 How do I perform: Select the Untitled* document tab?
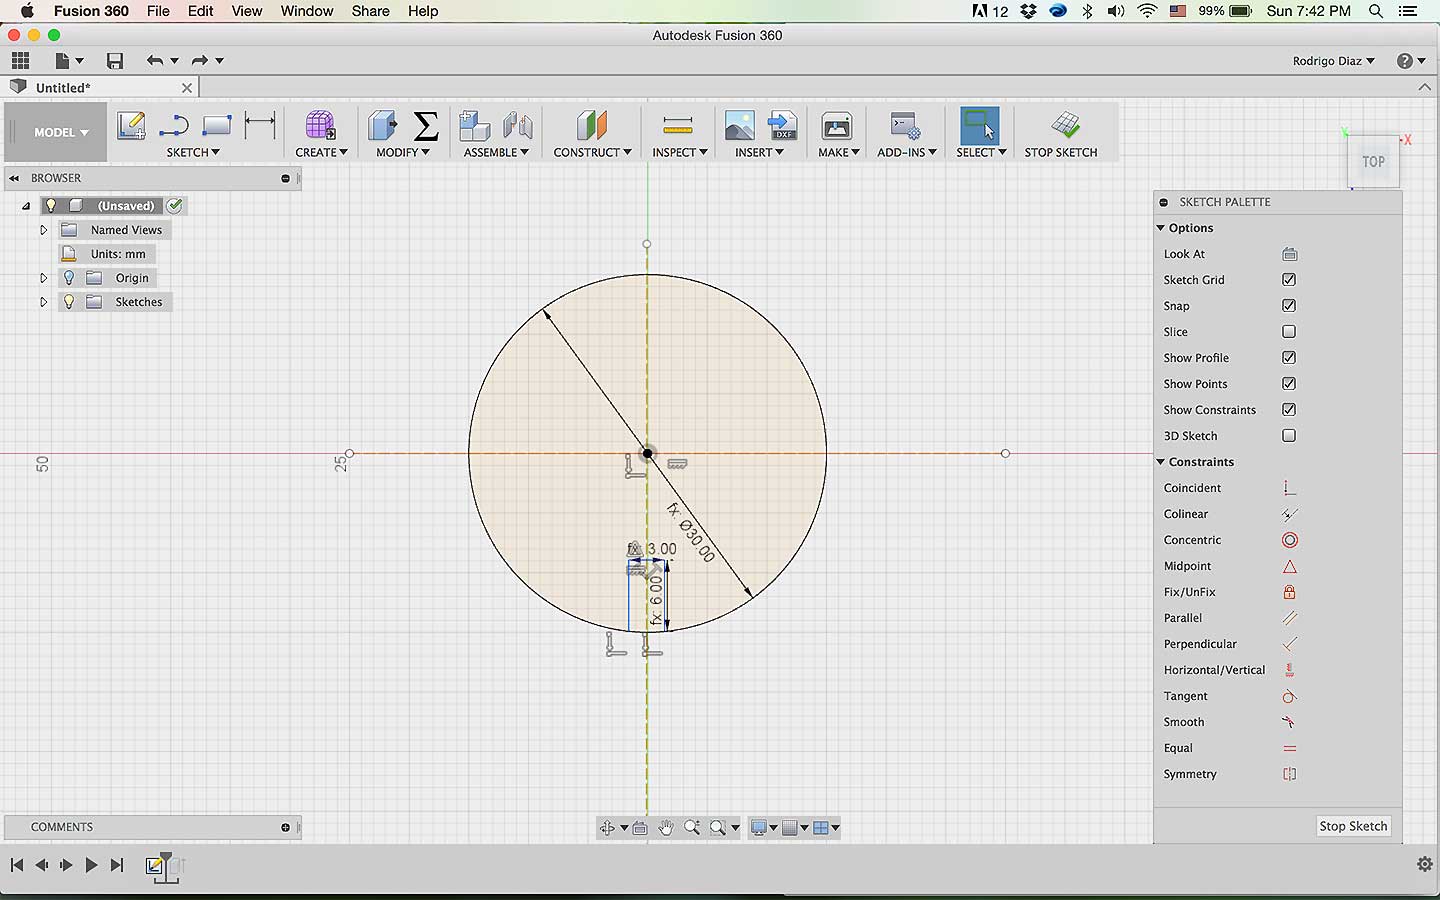point(100,88)
